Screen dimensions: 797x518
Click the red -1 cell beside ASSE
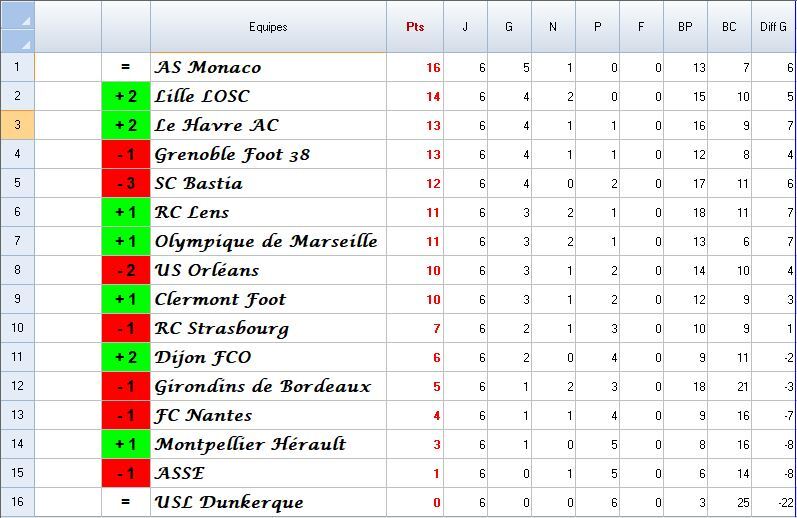click(125, 473)
